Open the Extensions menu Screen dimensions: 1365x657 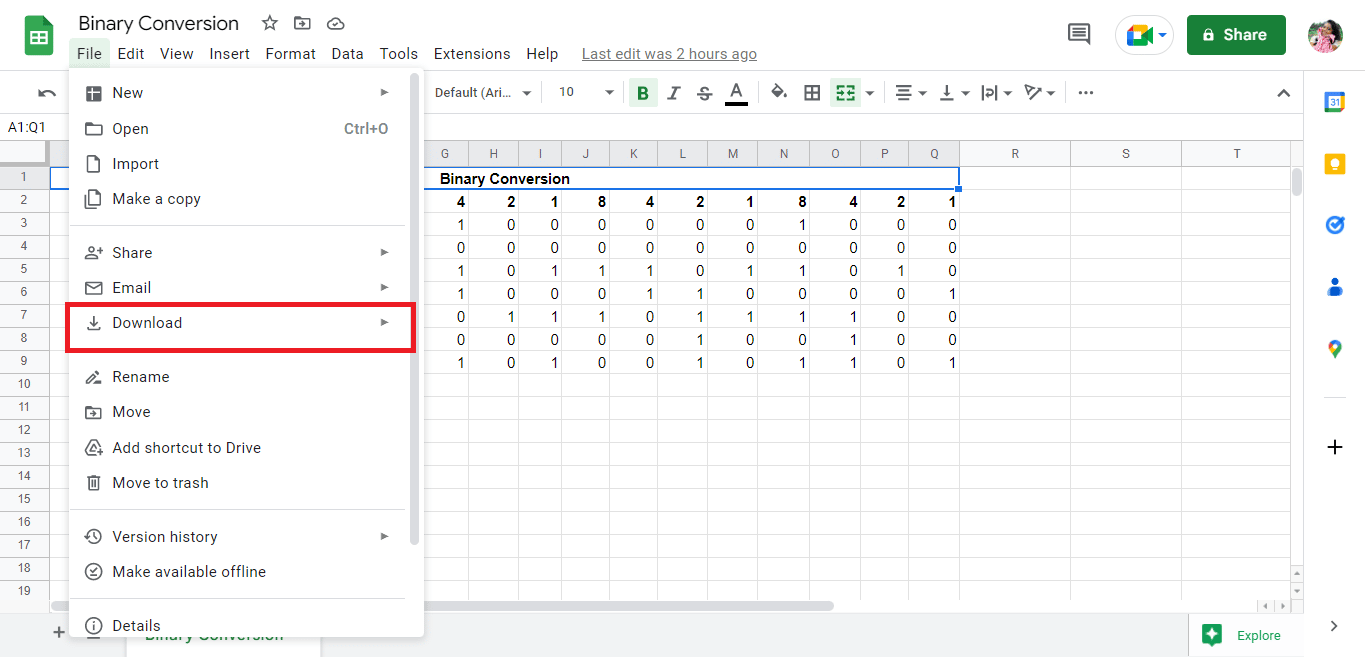(x=472, y=54)
